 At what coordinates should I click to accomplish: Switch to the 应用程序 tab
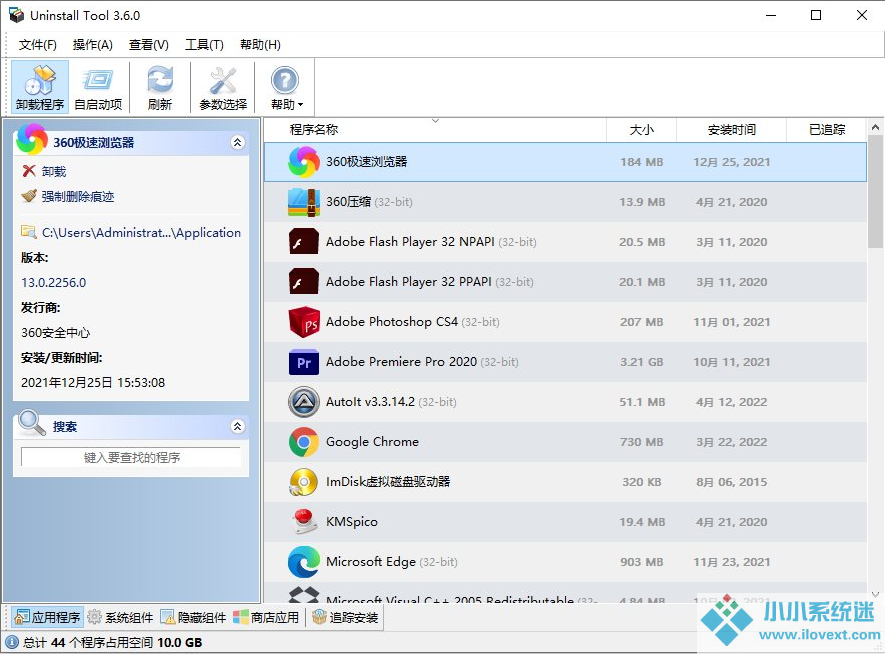click(47, 617)
